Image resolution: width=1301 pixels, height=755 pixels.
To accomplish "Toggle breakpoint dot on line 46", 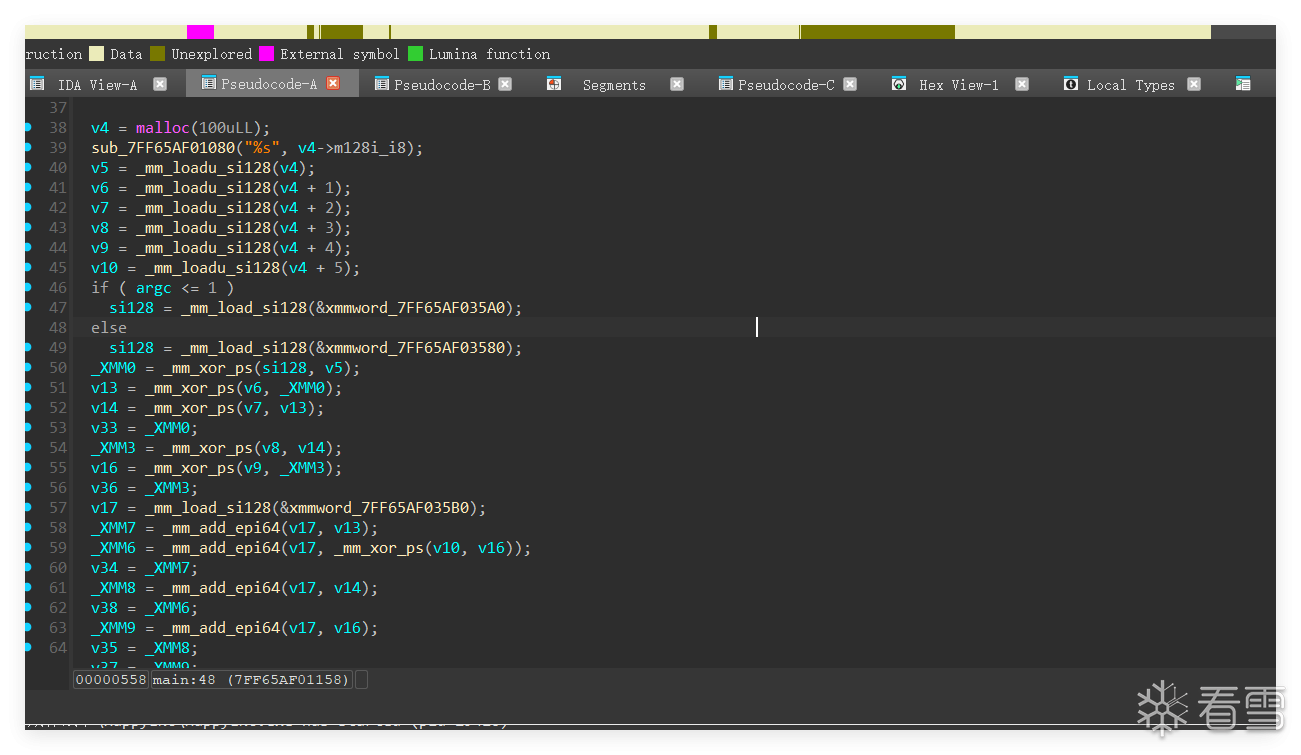I will tap(28, 287).
